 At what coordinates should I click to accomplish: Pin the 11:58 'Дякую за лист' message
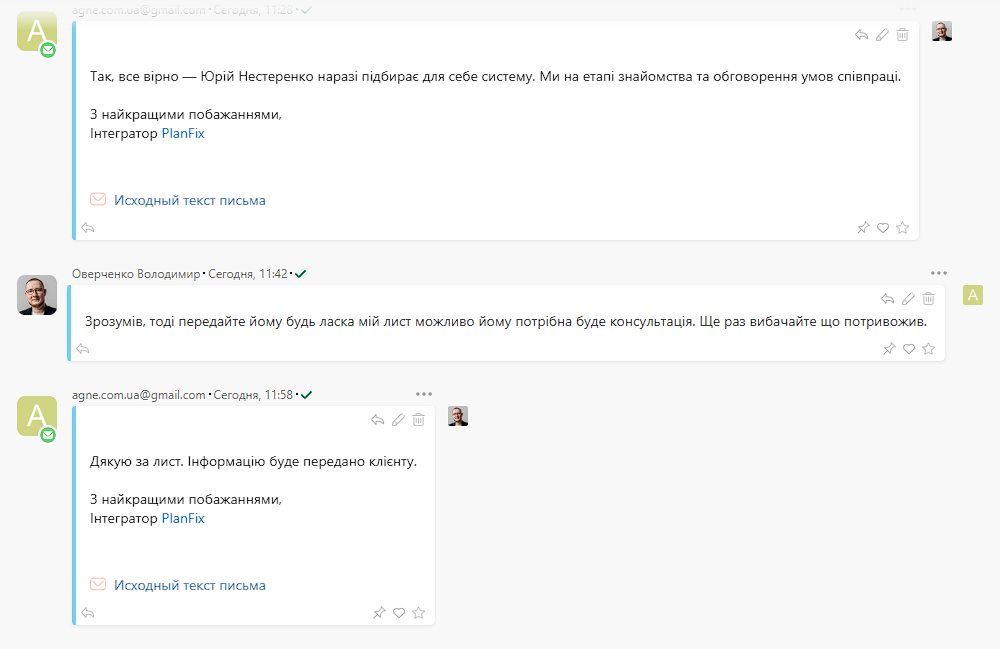[379, 613]
